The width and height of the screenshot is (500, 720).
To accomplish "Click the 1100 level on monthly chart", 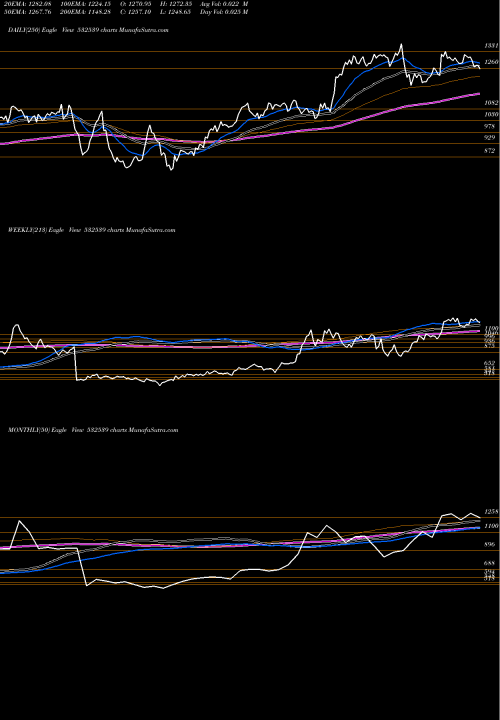I will (491, 526).
